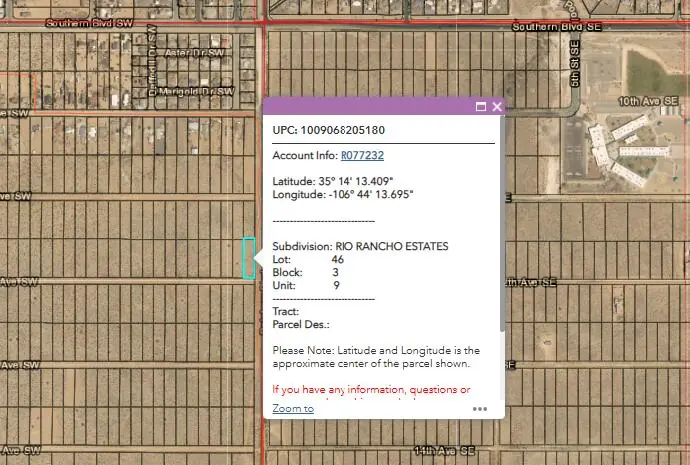The image size is (690, 465).
Task: Click the Block: 3 value
Action: click(x=336, y=272)
